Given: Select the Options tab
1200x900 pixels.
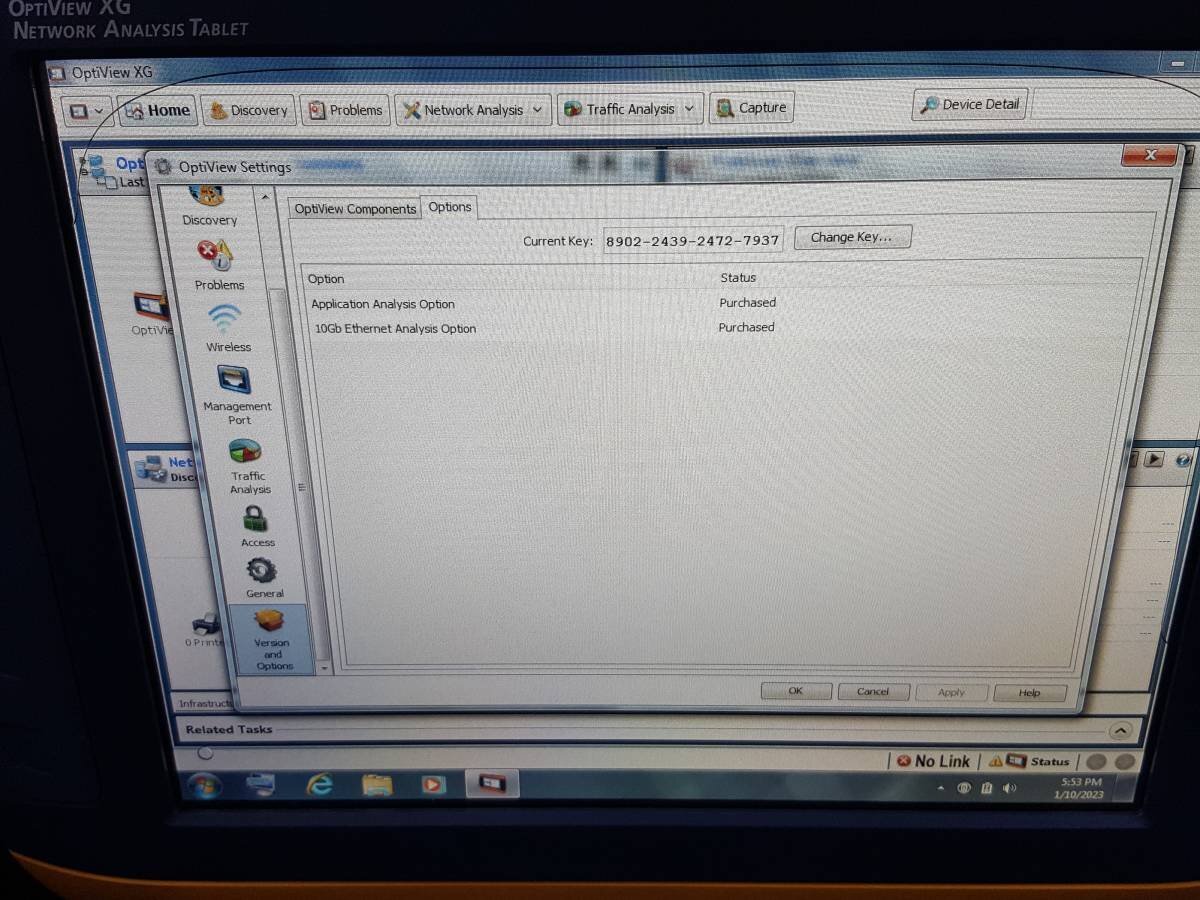Looking at the screenshot, I should (x=450, y=207).
